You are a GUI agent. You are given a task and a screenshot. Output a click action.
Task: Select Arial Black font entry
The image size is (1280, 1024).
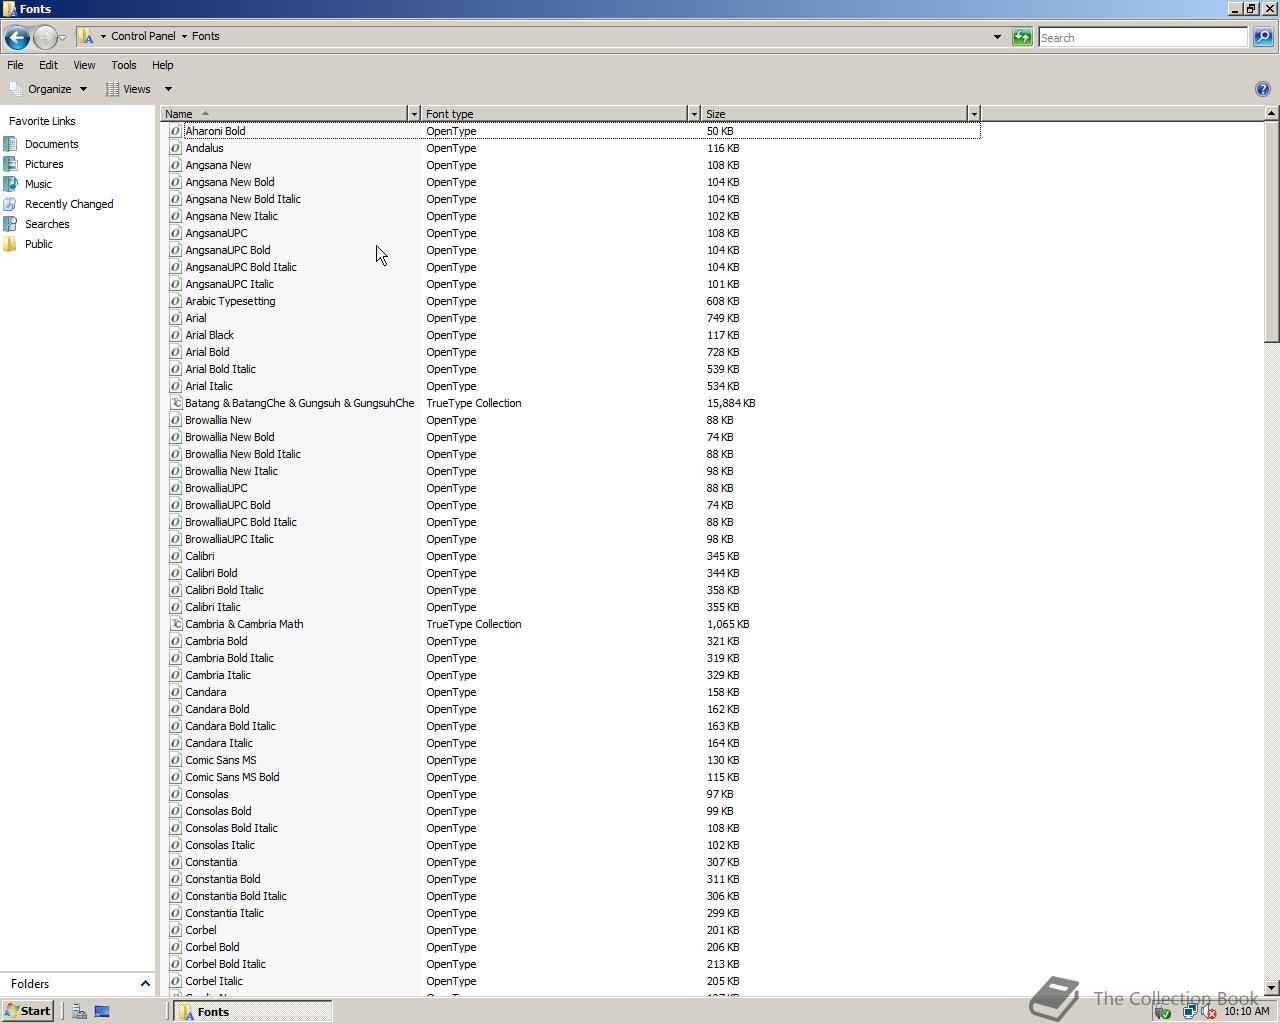(209, 335)
